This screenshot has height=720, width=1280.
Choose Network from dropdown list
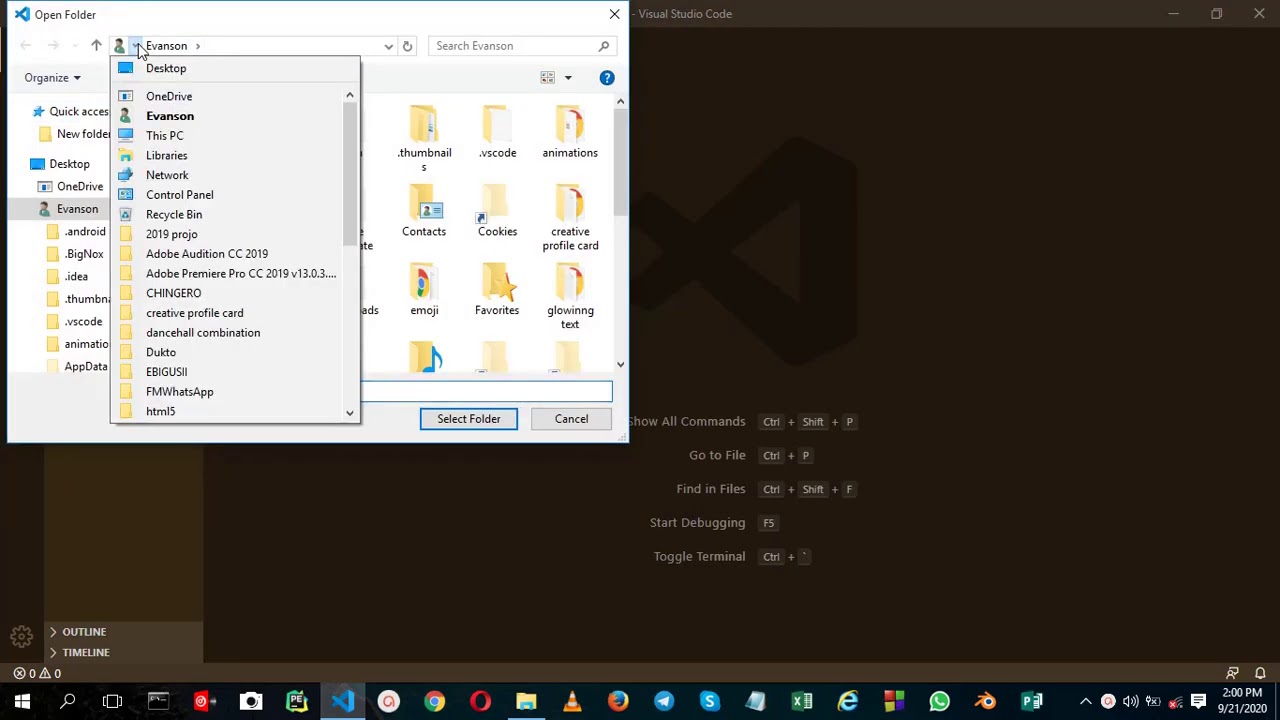pyautogui.click(x=167, y=175)
